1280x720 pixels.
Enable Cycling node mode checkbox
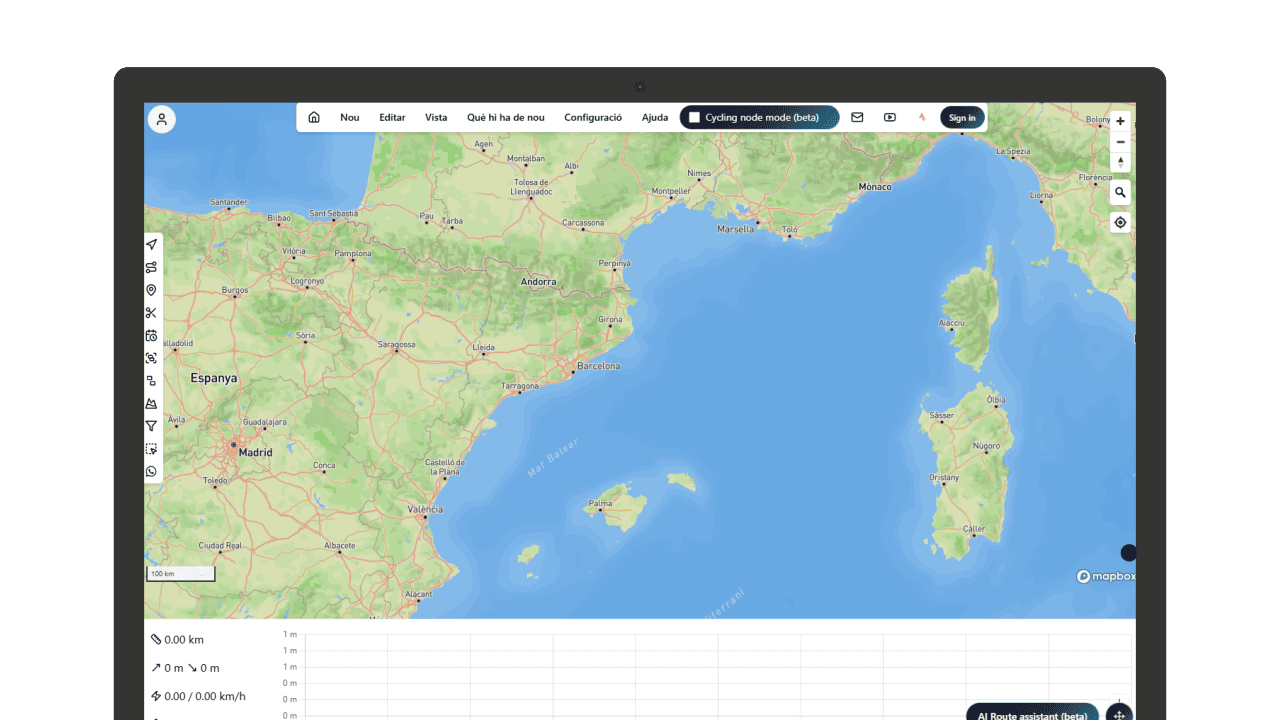(695, 118)
